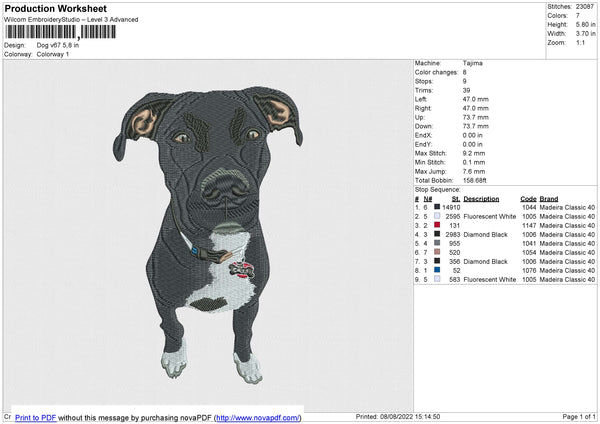
Task: Select the dog embroidery design preview
Action: coord(208,235)
